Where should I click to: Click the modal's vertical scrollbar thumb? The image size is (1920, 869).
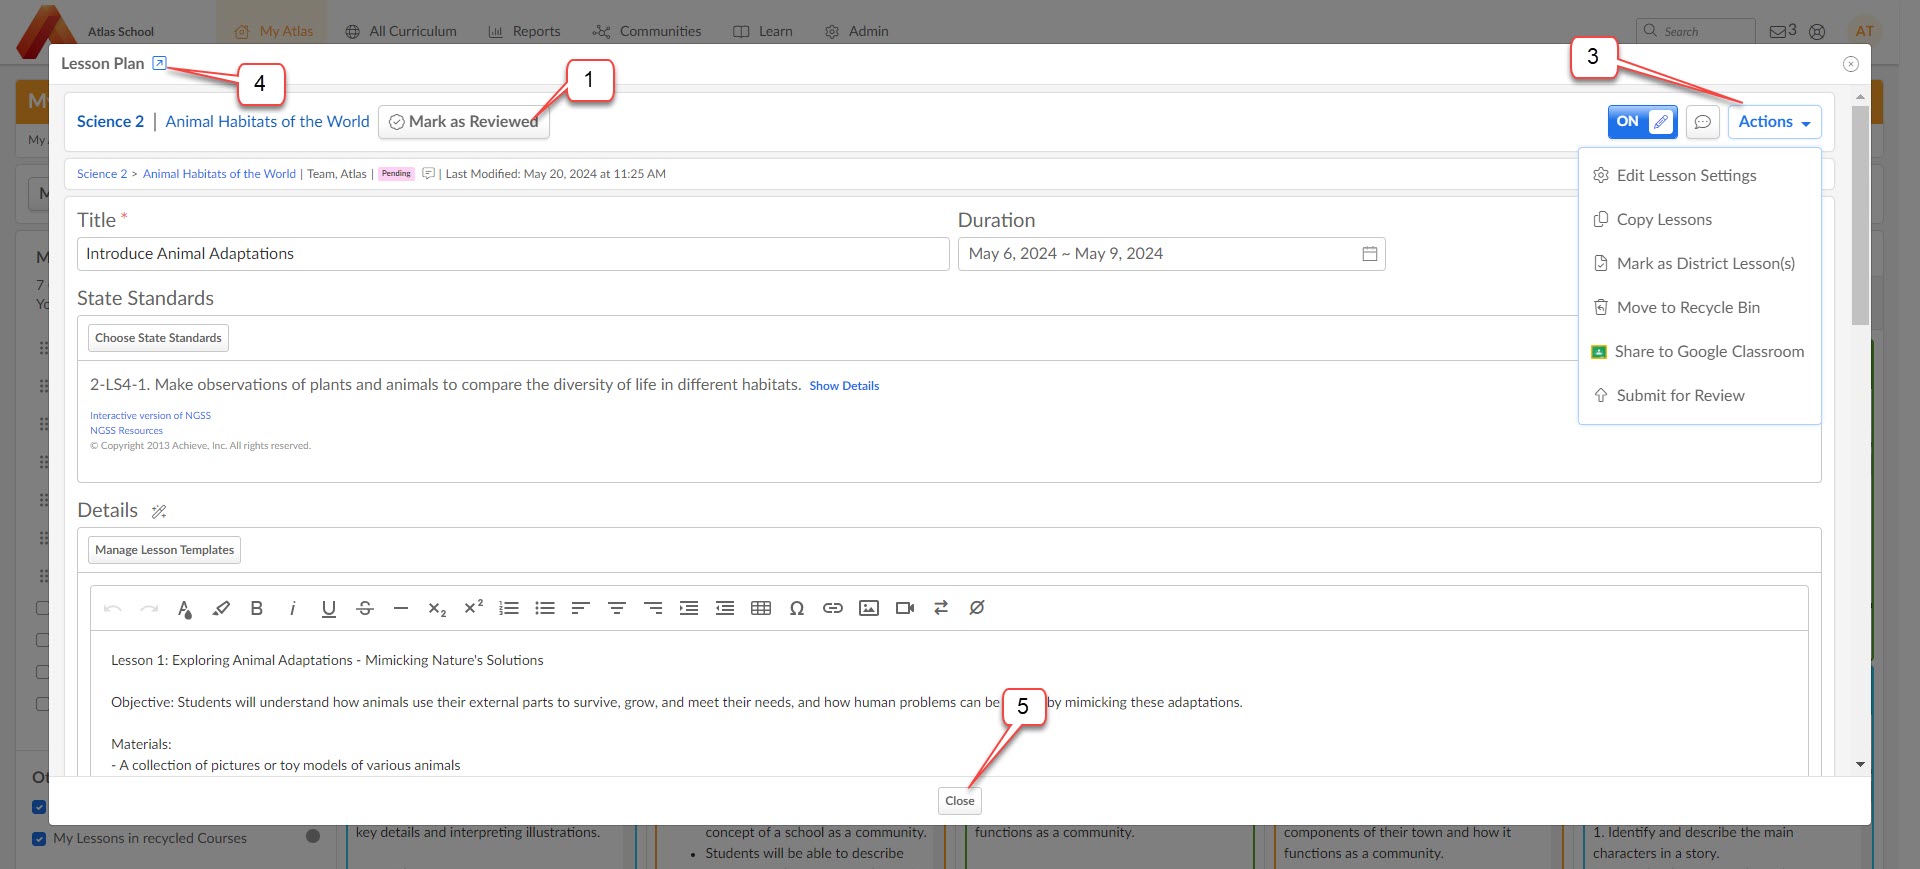pos(1860,215)
